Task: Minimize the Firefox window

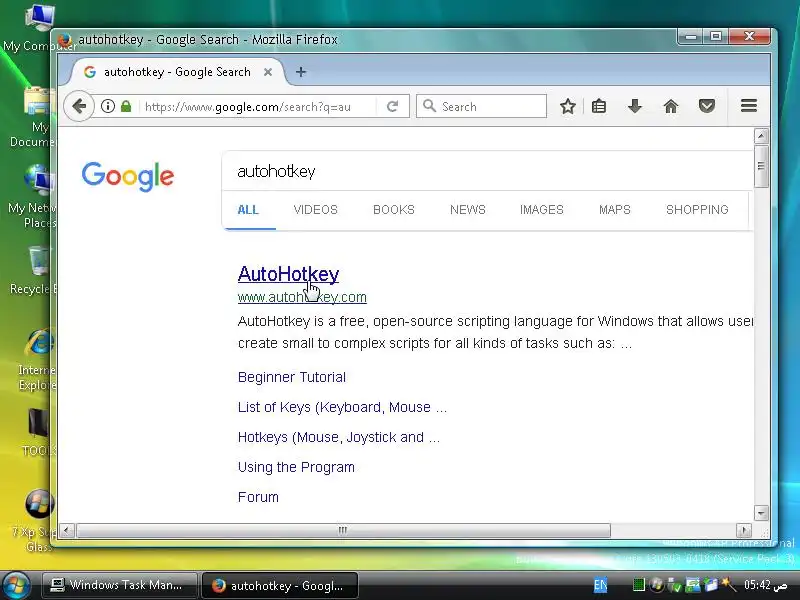Action: click(691, 37)
